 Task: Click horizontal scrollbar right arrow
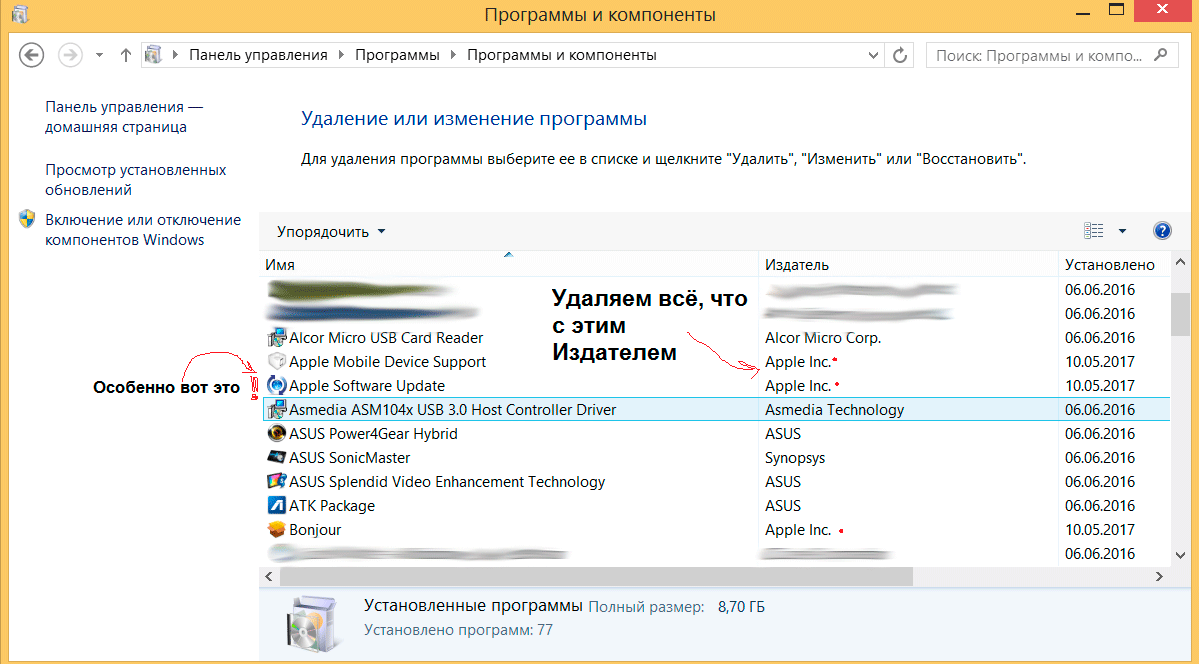[1159, 576]
